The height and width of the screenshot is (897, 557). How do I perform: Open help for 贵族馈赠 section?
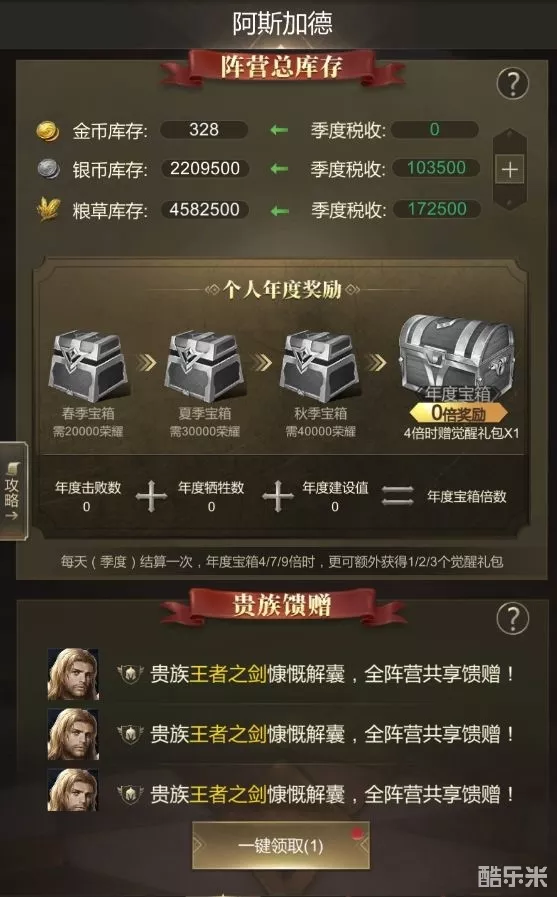[512, 618]
